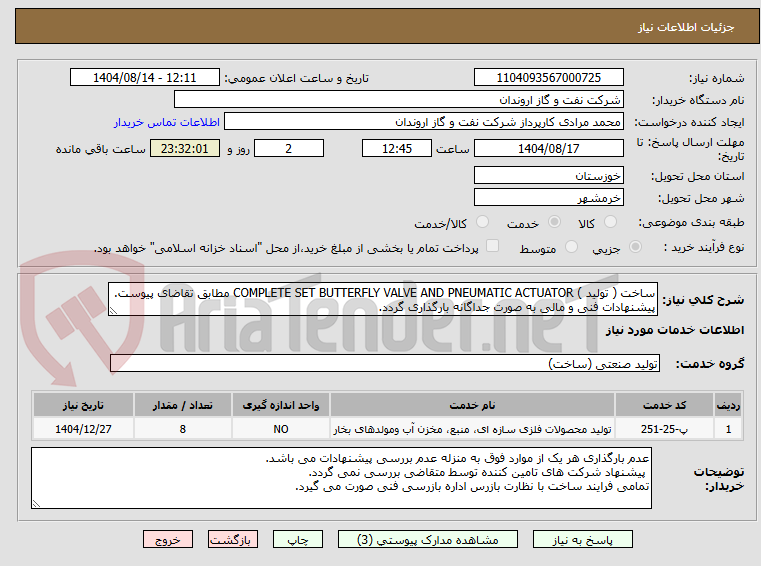Click the 'خروج' exit button
Viewport: 761px width, 566px height.
point(167,539)
